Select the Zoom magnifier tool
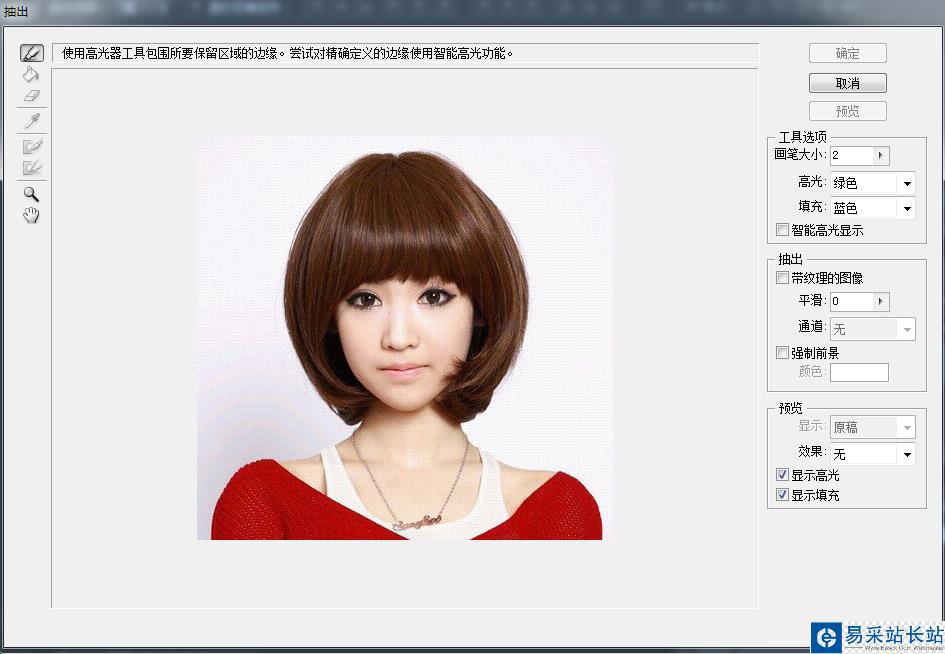The width and height of the screenshot is (945, 654). click(31, 194)
